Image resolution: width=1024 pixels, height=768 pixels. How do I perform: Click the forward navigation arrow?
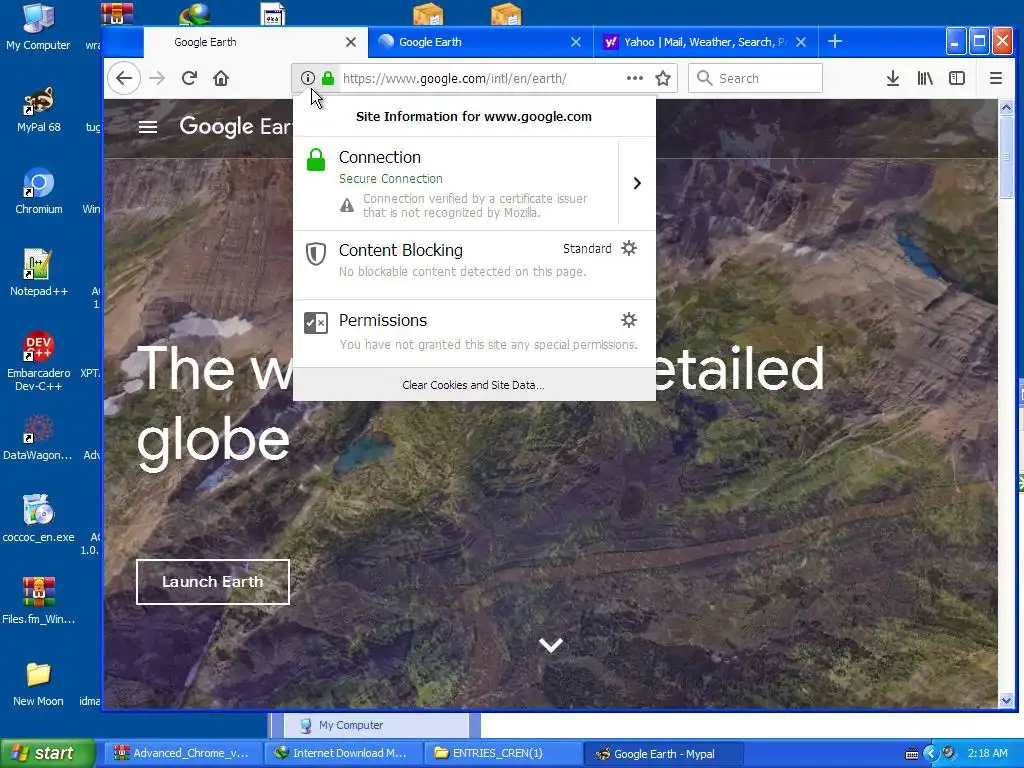tap(157, 78)
